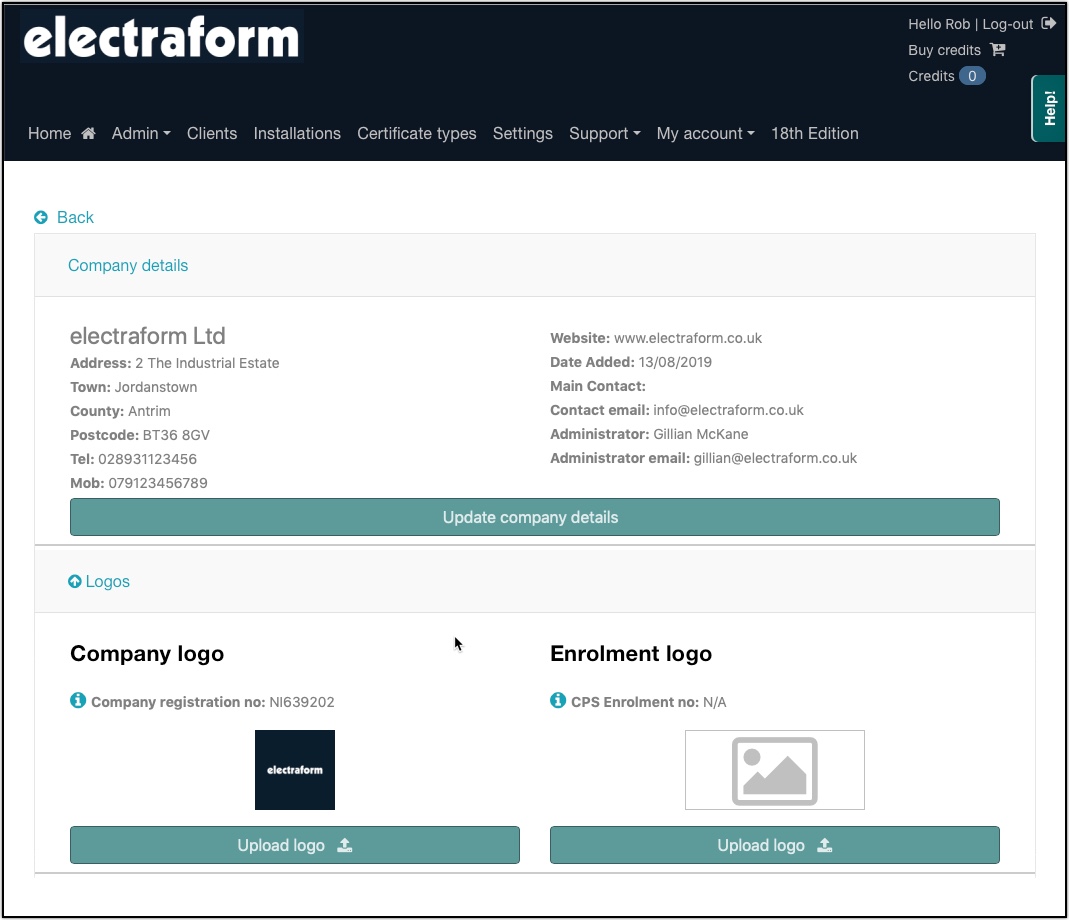Click the Credits count badge

(x=972, y=76)
